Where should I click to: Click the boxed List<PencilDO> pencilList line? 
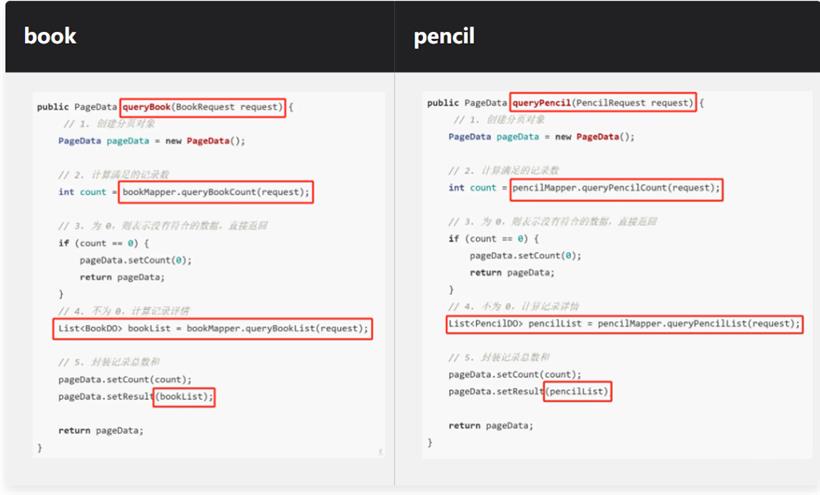pos(624,324)
